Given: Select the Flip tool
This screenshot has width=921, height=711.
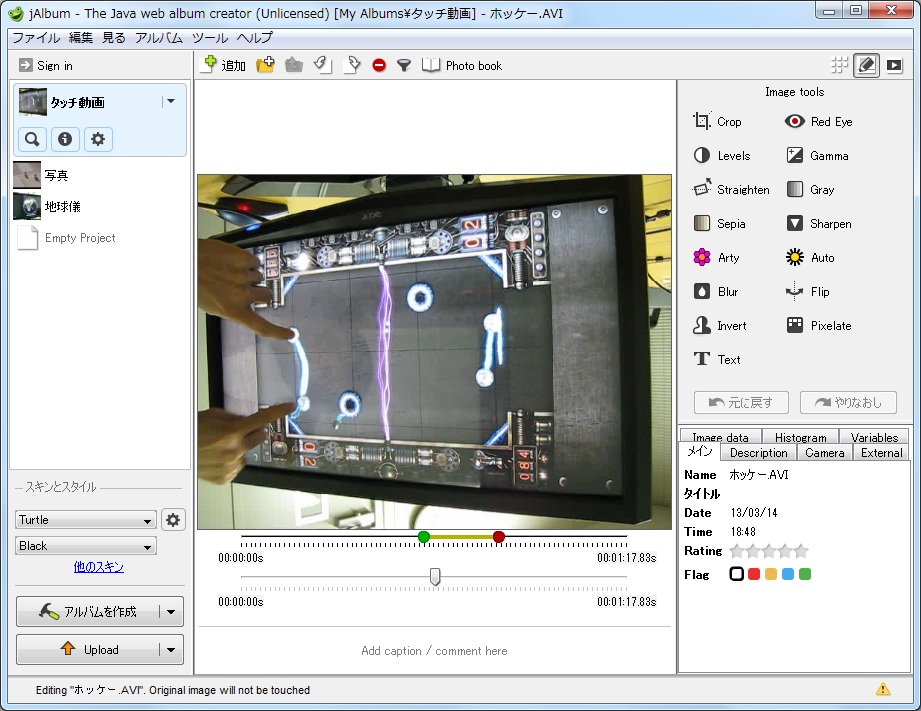Looking at the screenshot, I should pyautogui.click(x=808, y=291).
